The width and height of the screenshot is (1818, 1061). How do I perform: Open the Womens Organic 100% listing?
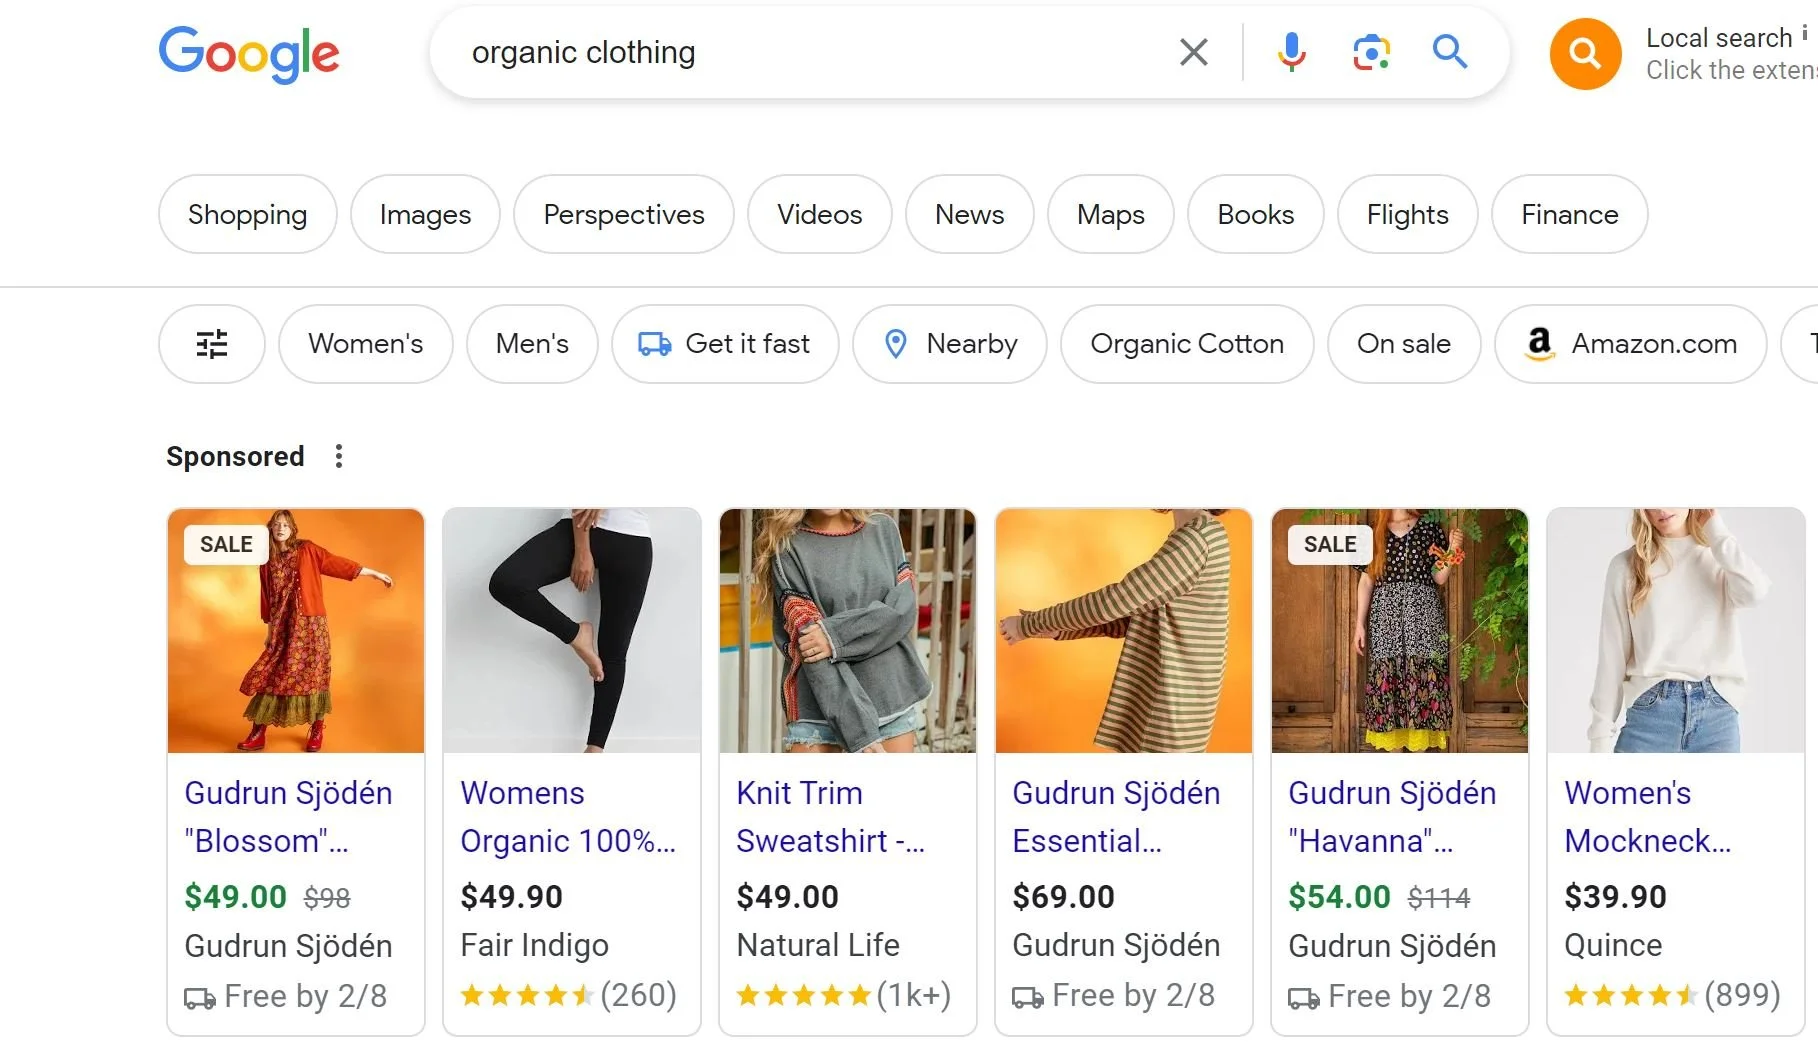(x=568, y=817)
